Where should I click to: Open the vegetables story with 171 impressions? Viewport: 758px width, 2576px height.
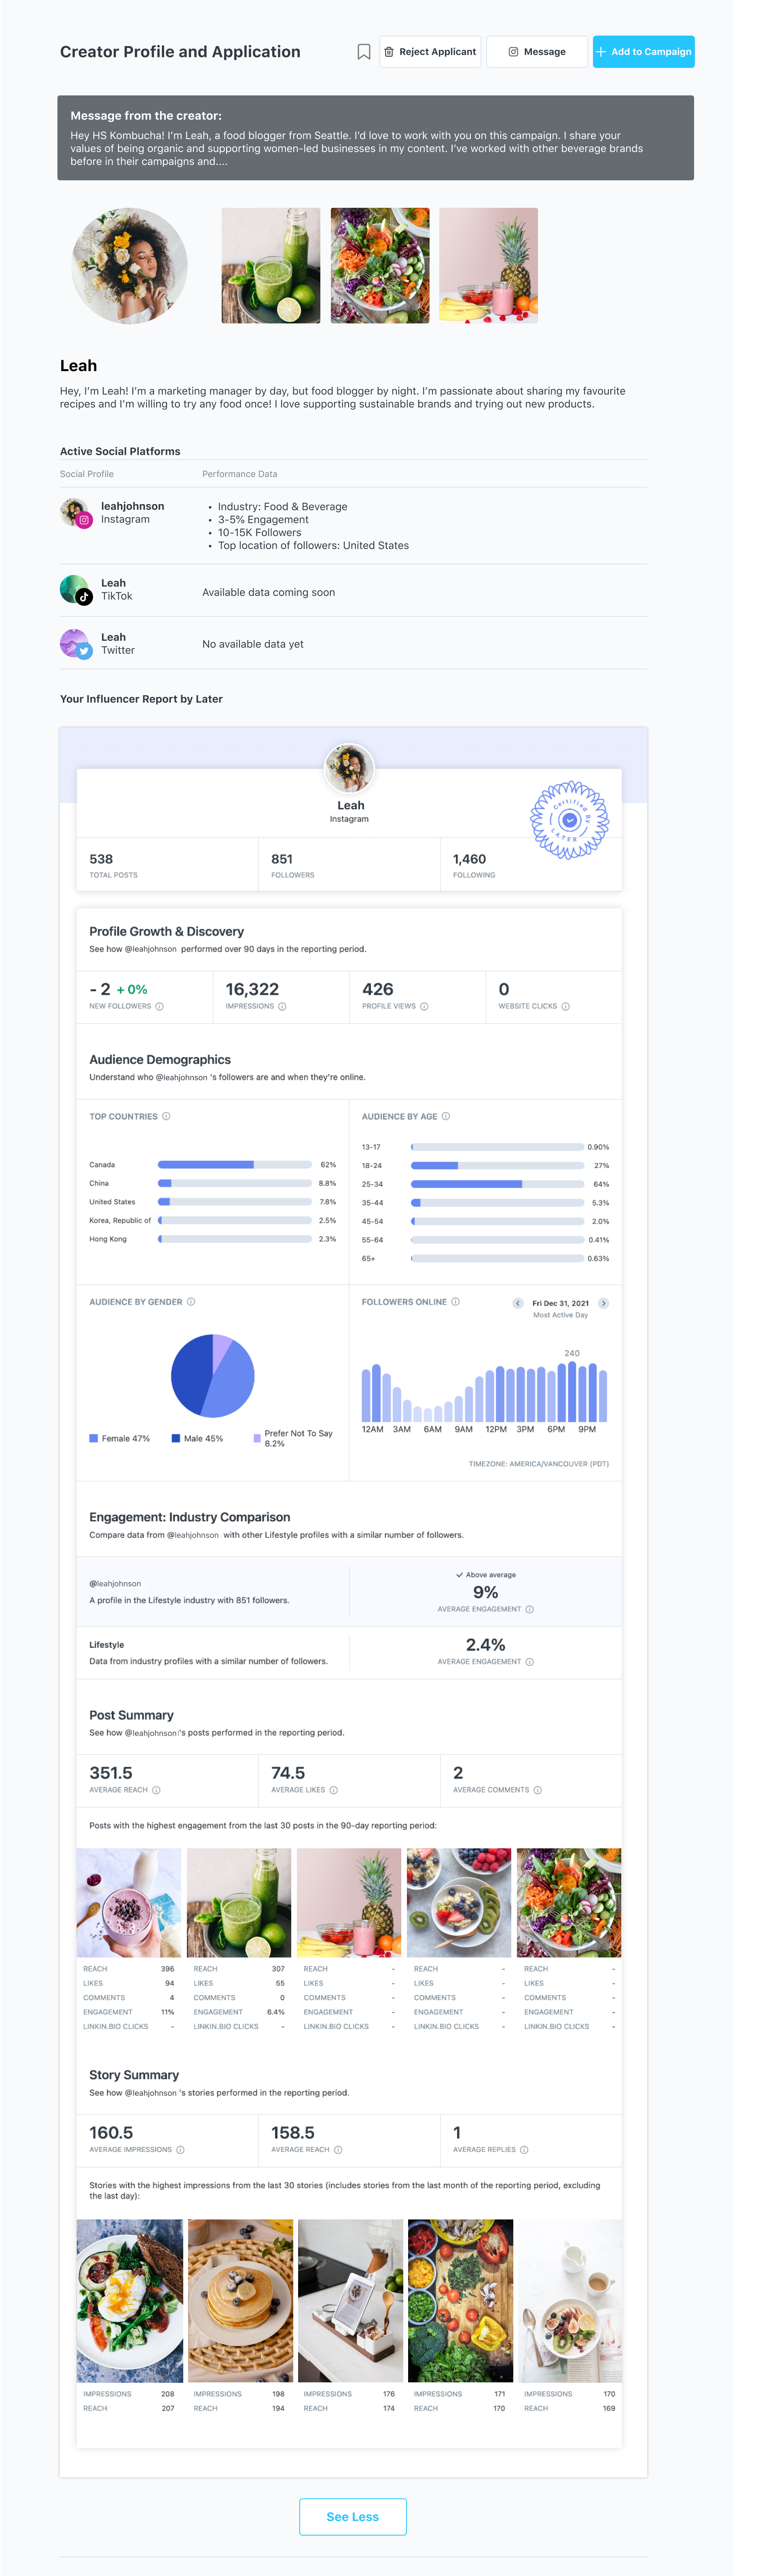(460, 2301)
